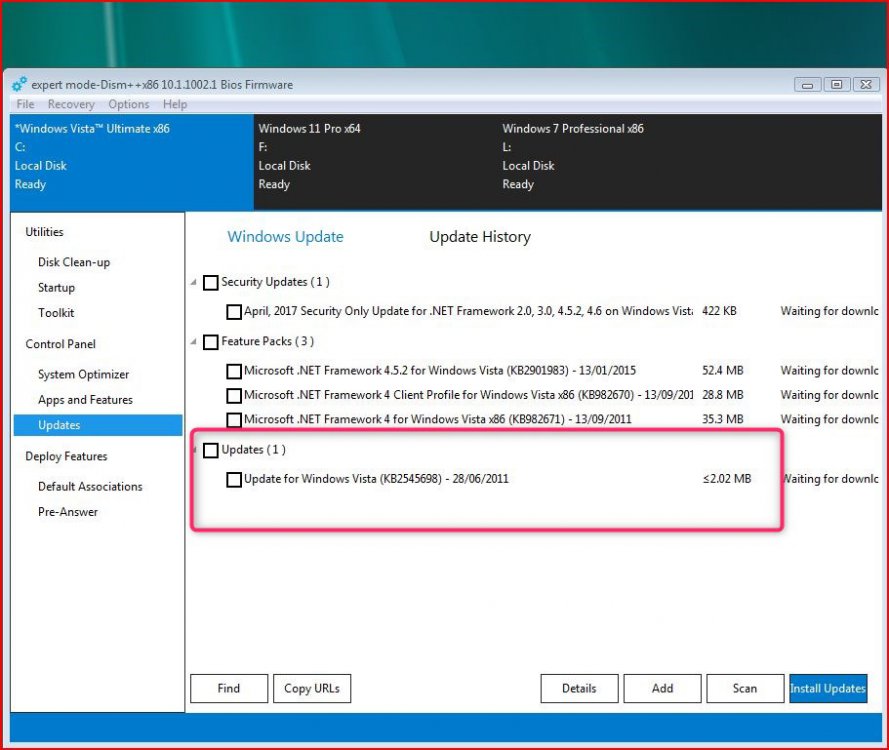Image resolution: width=889 pixels, height=750 pixels.
Task: Switch to the Windows Update tab
Action: tap(285, 236)
